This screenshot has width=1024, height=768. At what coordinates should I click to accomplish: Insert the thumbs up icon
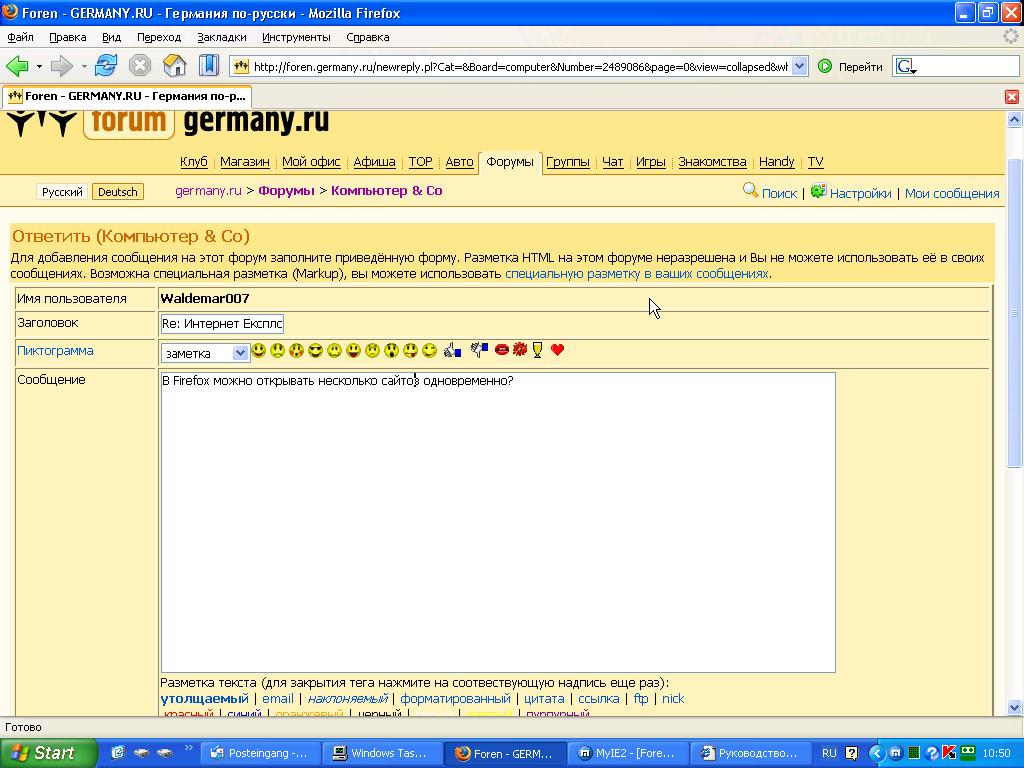click(x=452, y=351)
